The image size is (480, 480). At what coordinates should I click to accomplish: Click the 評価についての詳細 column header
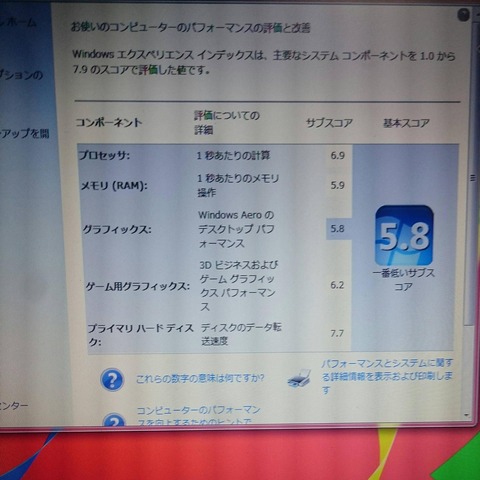[x=227, y=123]
